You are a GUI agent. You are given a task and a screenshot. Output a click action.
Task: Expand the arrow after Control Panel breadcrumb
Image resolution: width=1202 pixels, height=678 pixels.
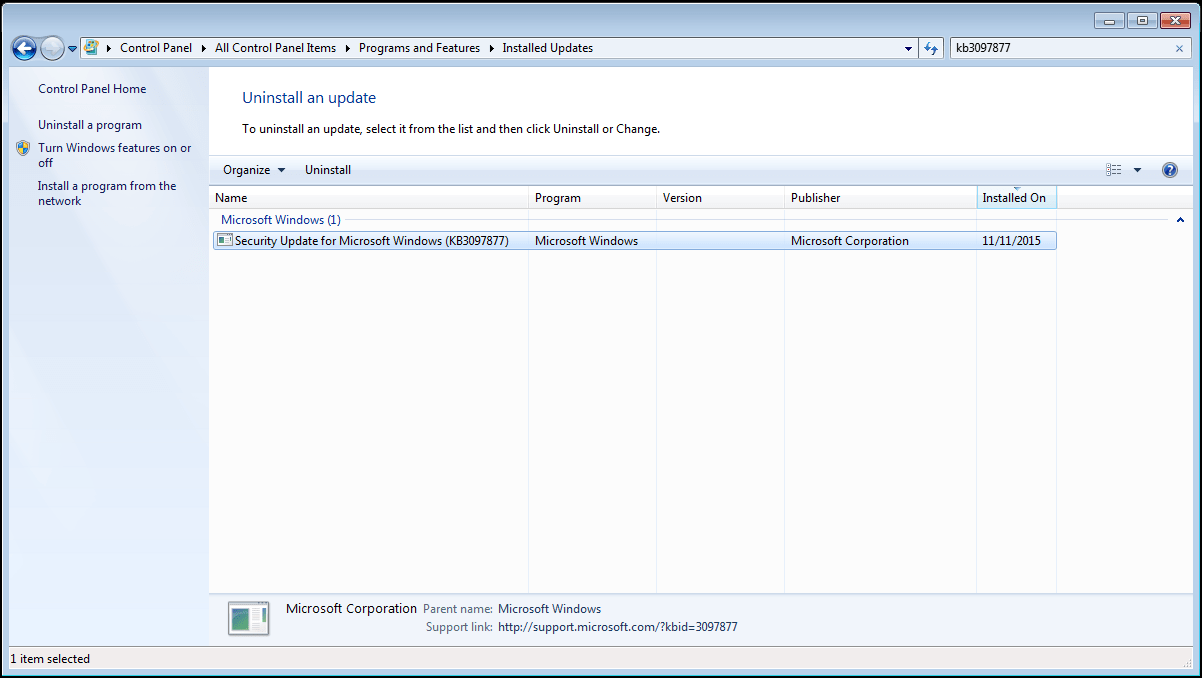pos(203,48)
